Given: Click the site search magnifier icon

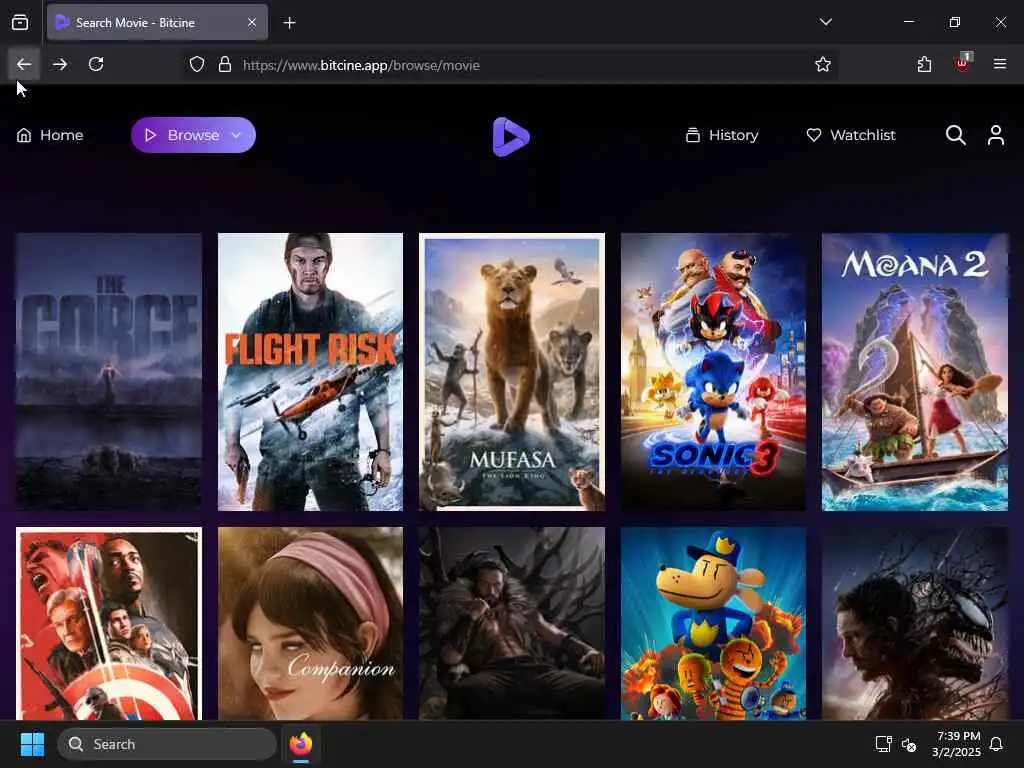Looking at the screenshot, I should coord(955,135).
